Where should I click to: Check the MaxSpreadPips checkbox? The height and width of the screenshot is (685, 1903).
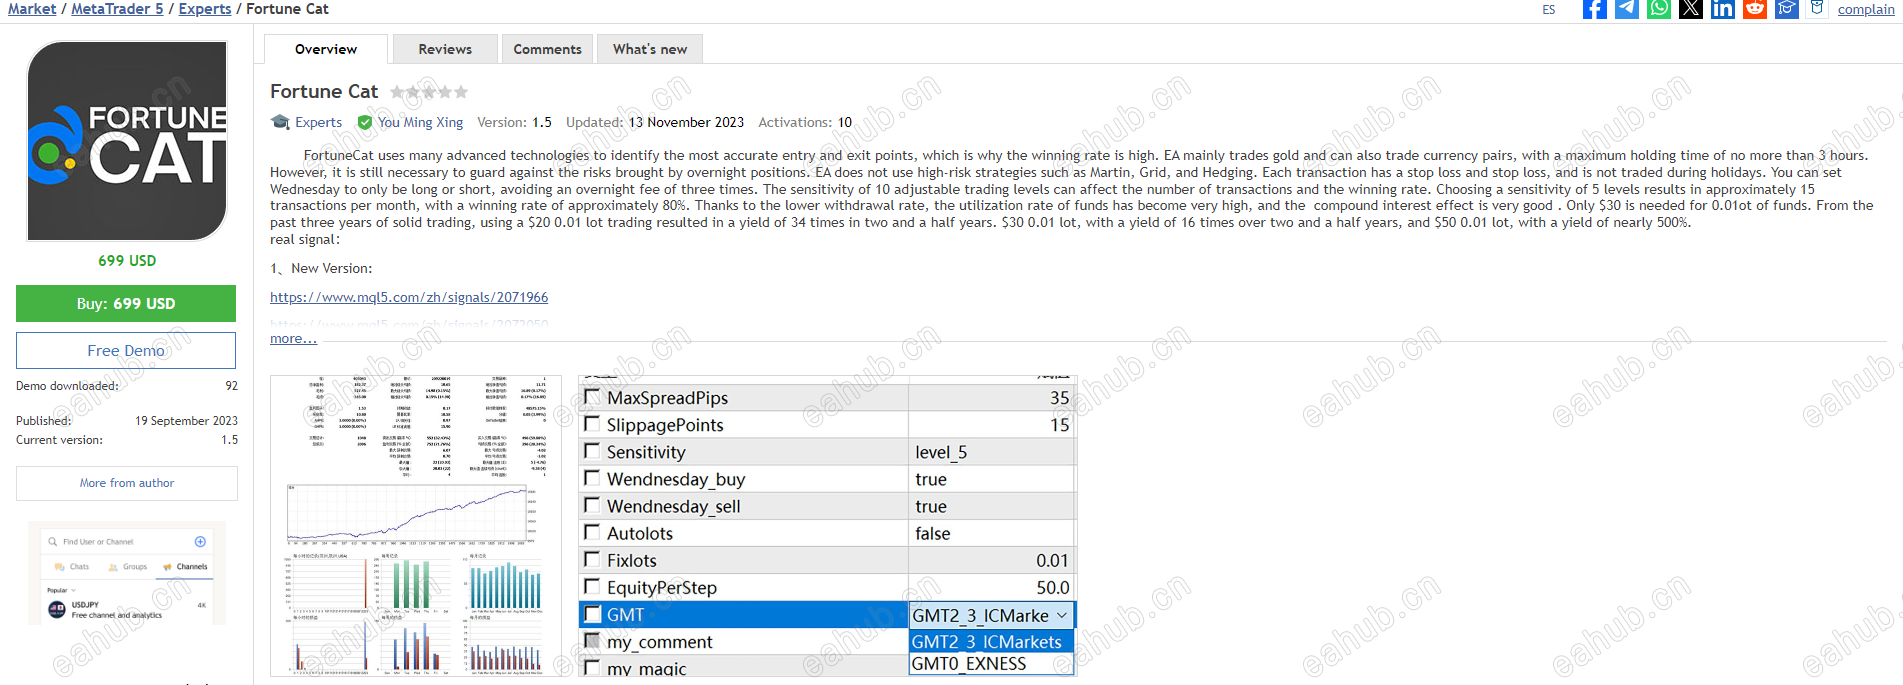(592, 396)
